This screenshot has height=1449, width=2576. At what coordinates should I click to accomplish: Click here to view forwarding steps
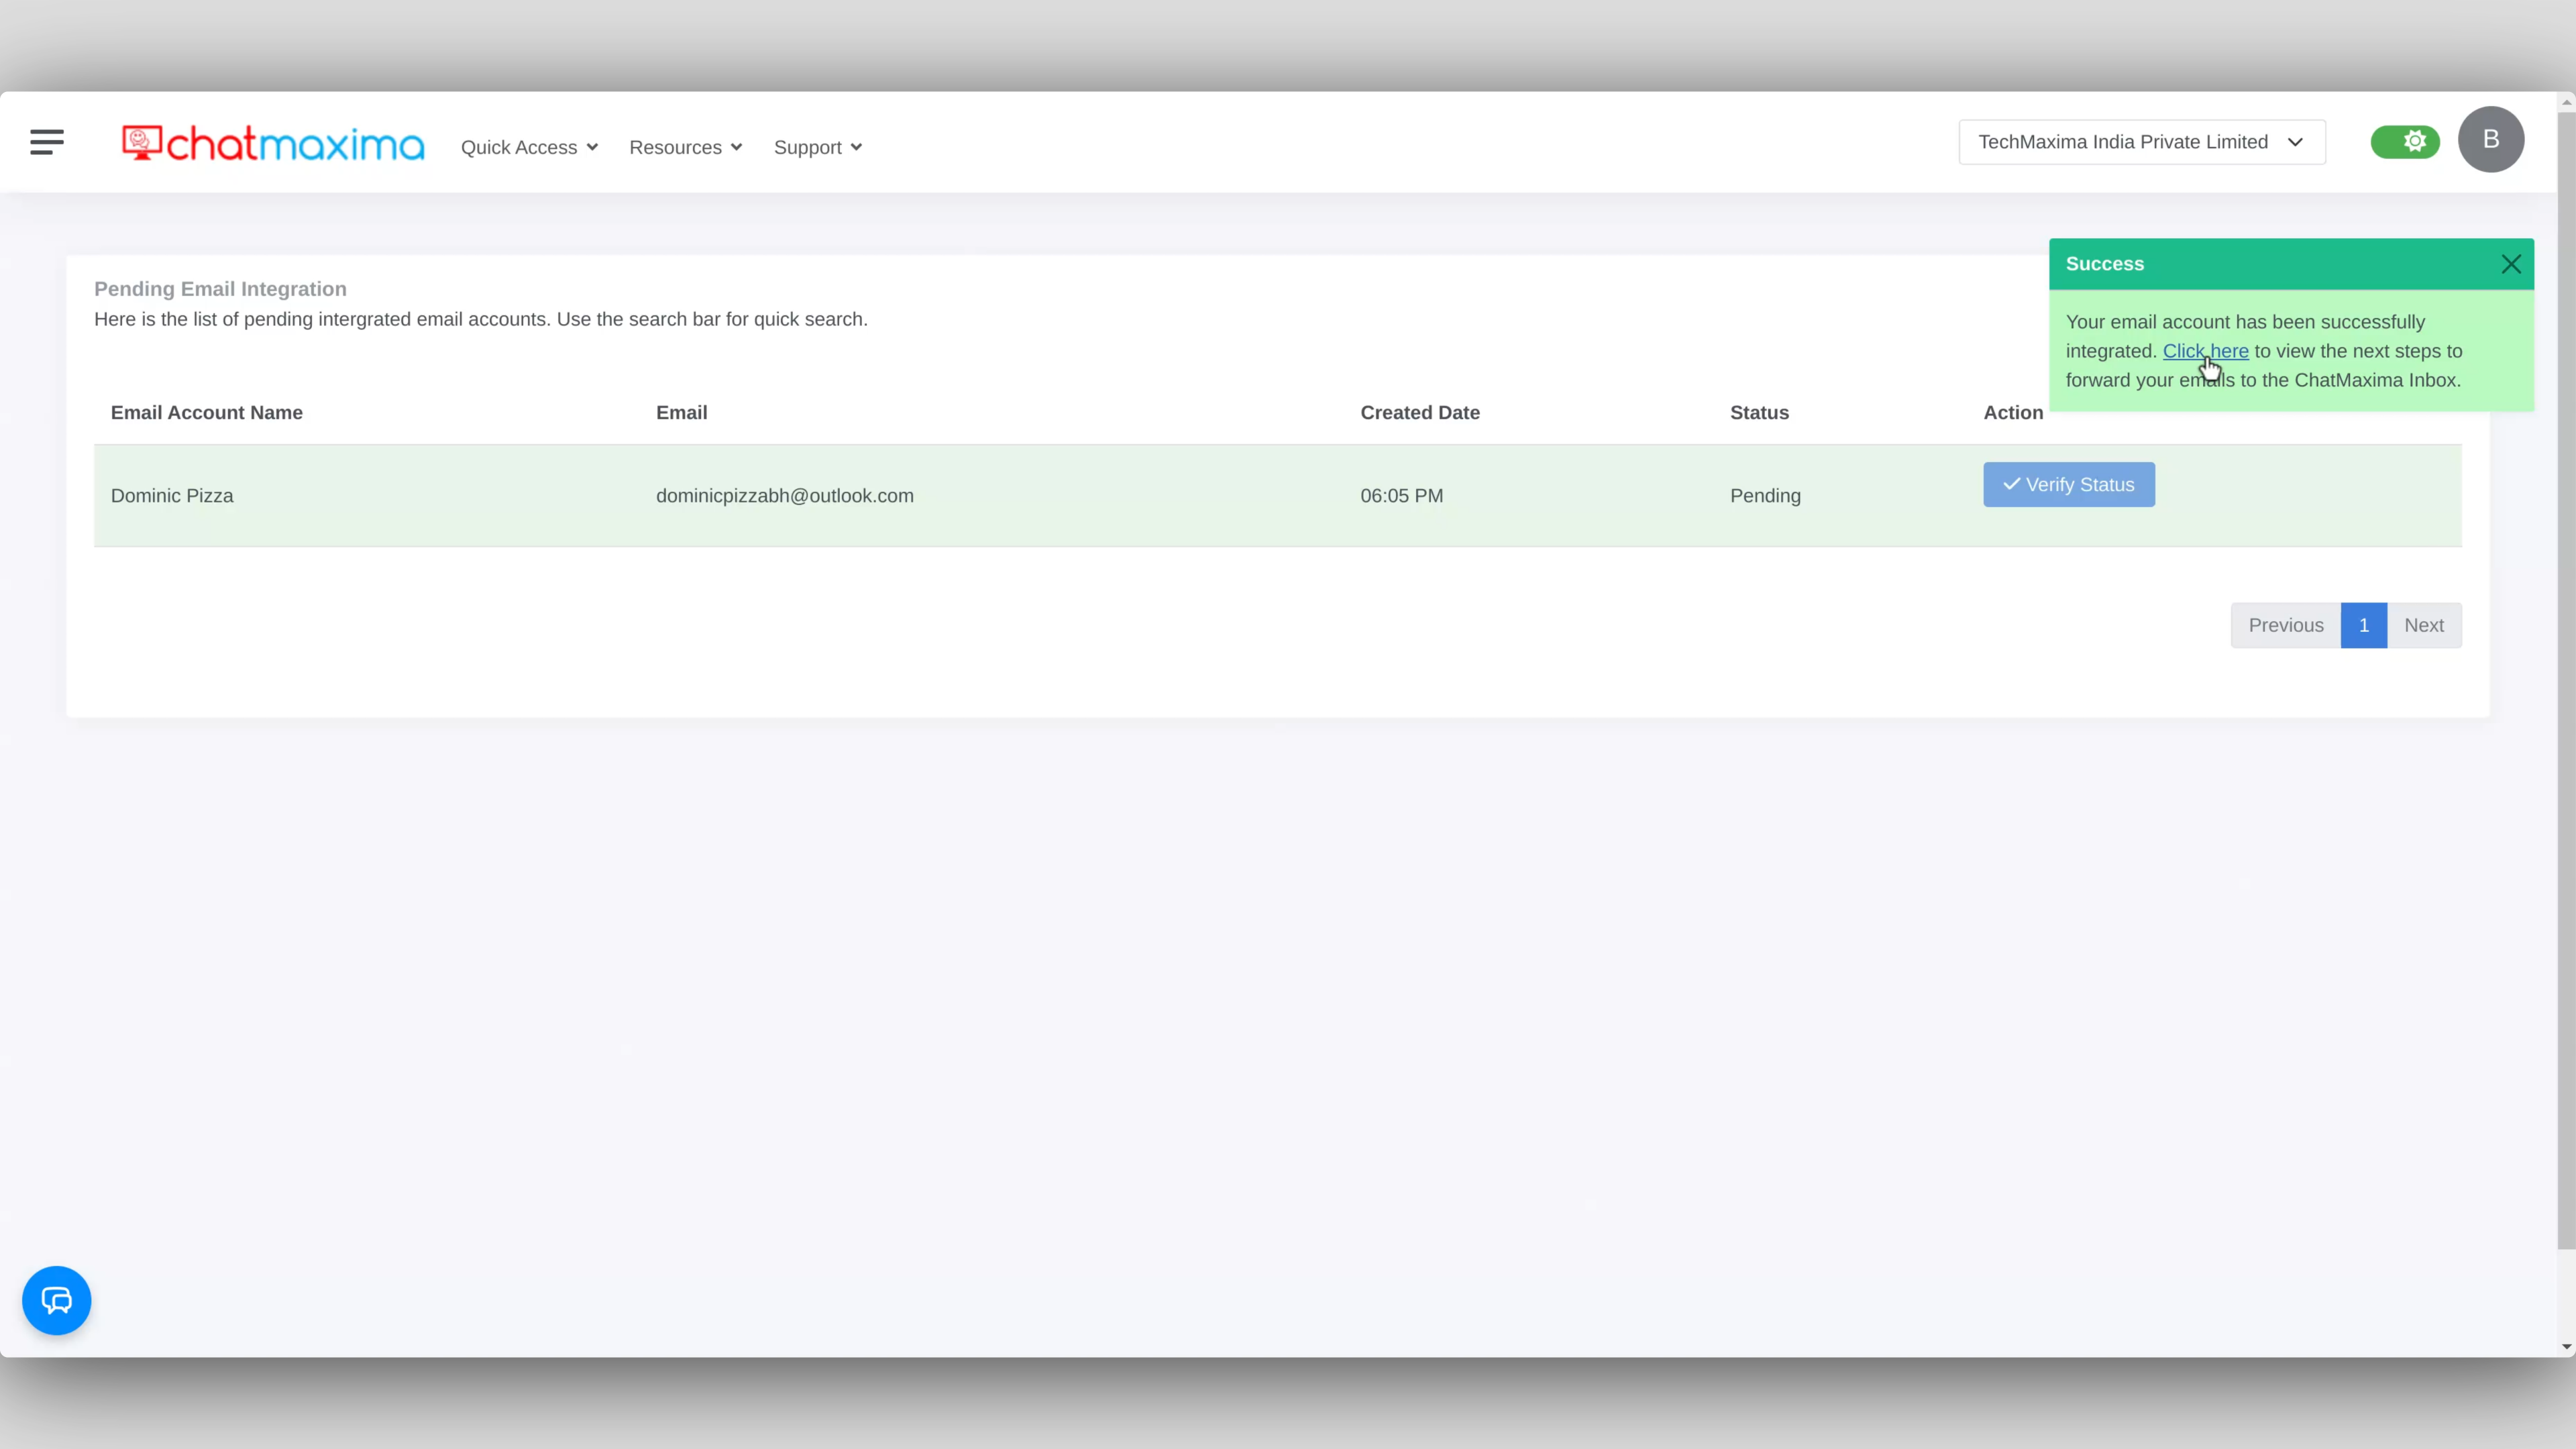2204,350
